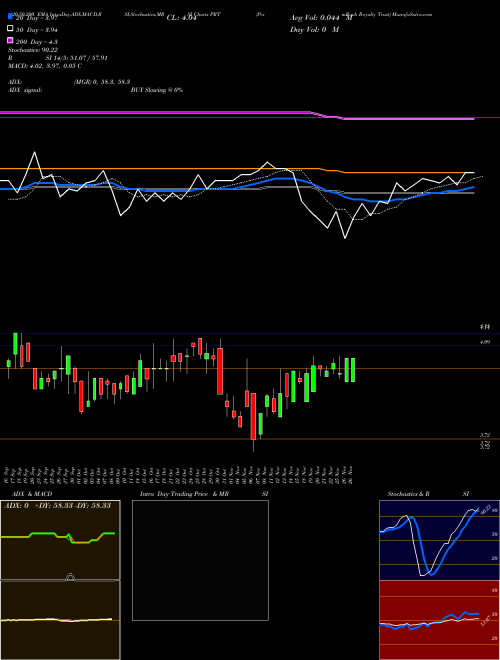500x660 pixels.
Task: Open the ADX green line panel
Action: tap(60, 540)
